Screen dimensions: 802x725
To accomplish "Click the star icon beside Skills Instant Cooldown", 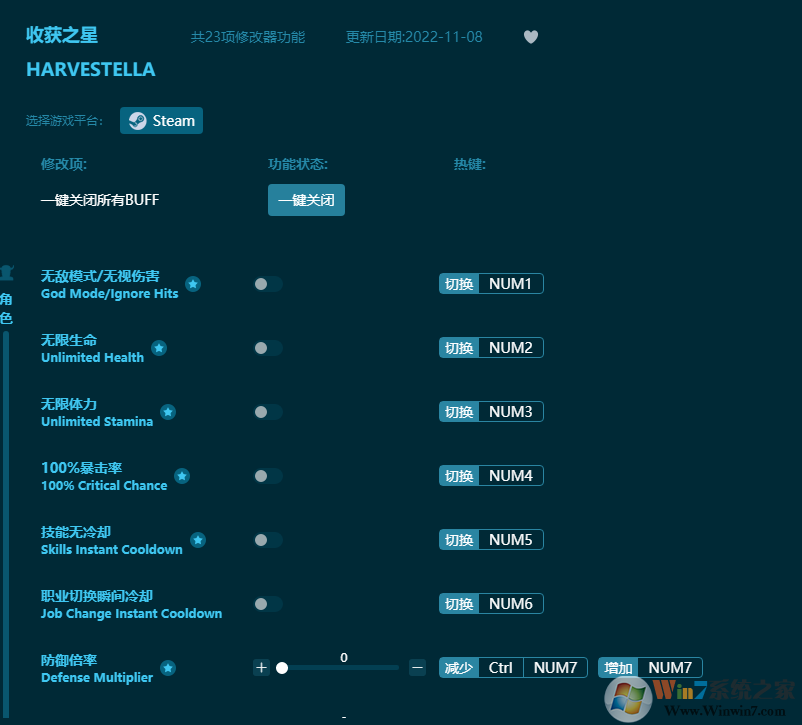I will (x=198, y=540).
